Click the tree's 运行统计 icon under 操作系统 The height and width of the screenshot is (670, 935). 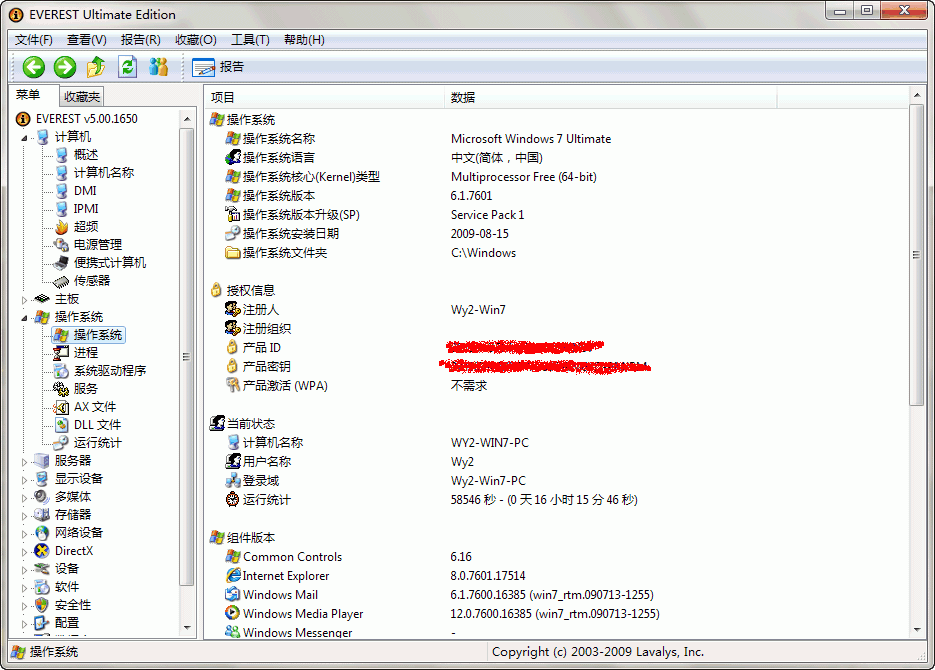[x=61, y=443]
